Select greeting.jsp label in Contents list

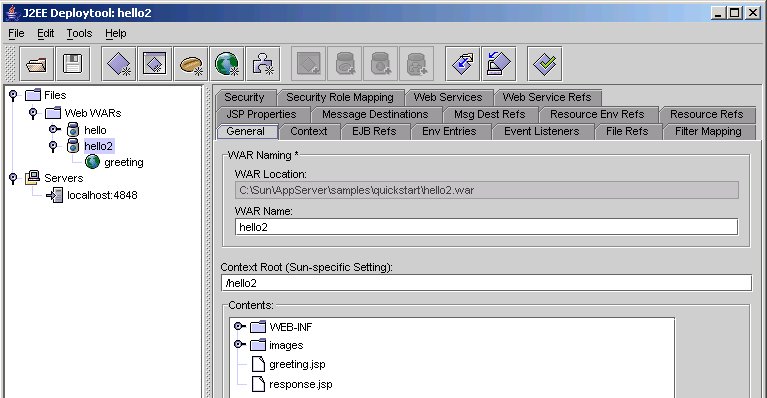tap(297, 364)
